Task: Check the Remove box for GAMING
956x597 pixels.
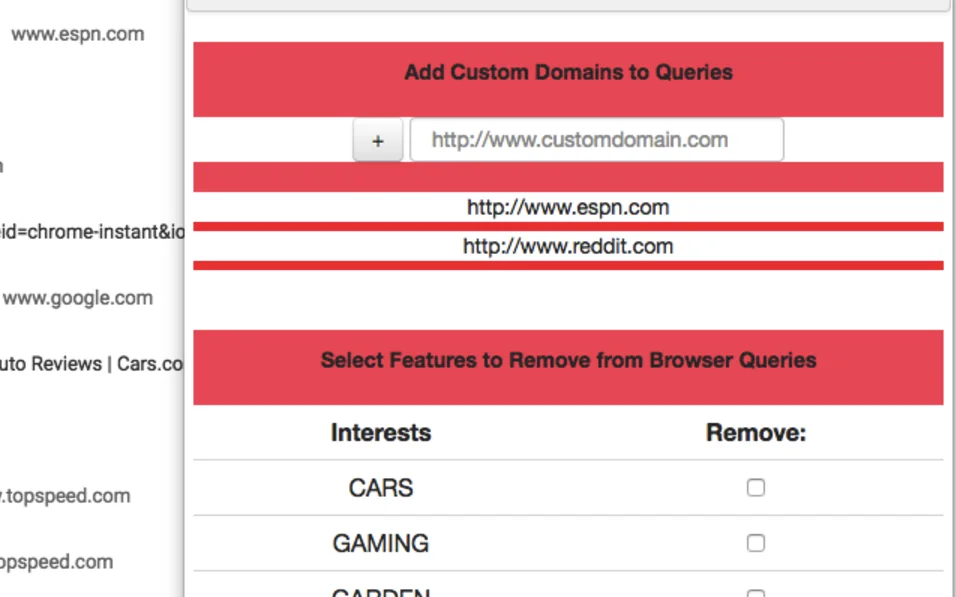Action: [755, 543]
